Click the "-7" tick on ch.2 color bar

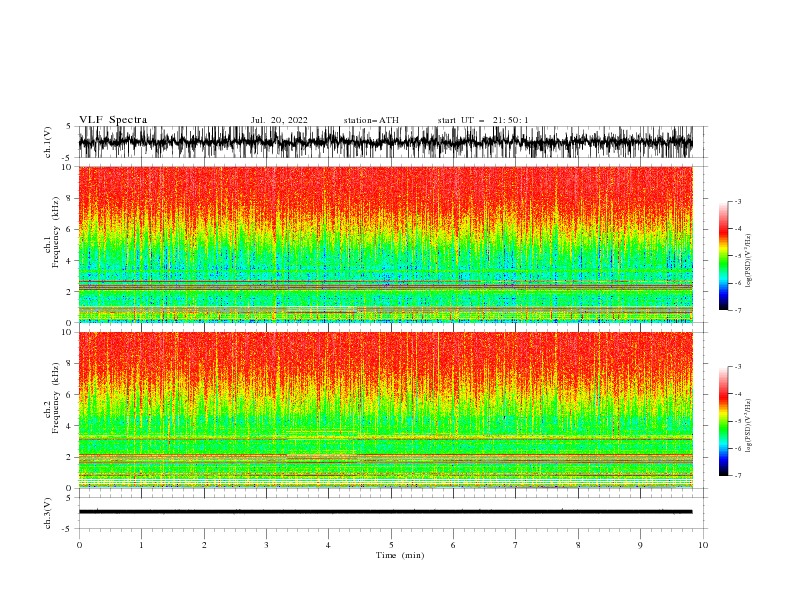(x=738, y=475)
